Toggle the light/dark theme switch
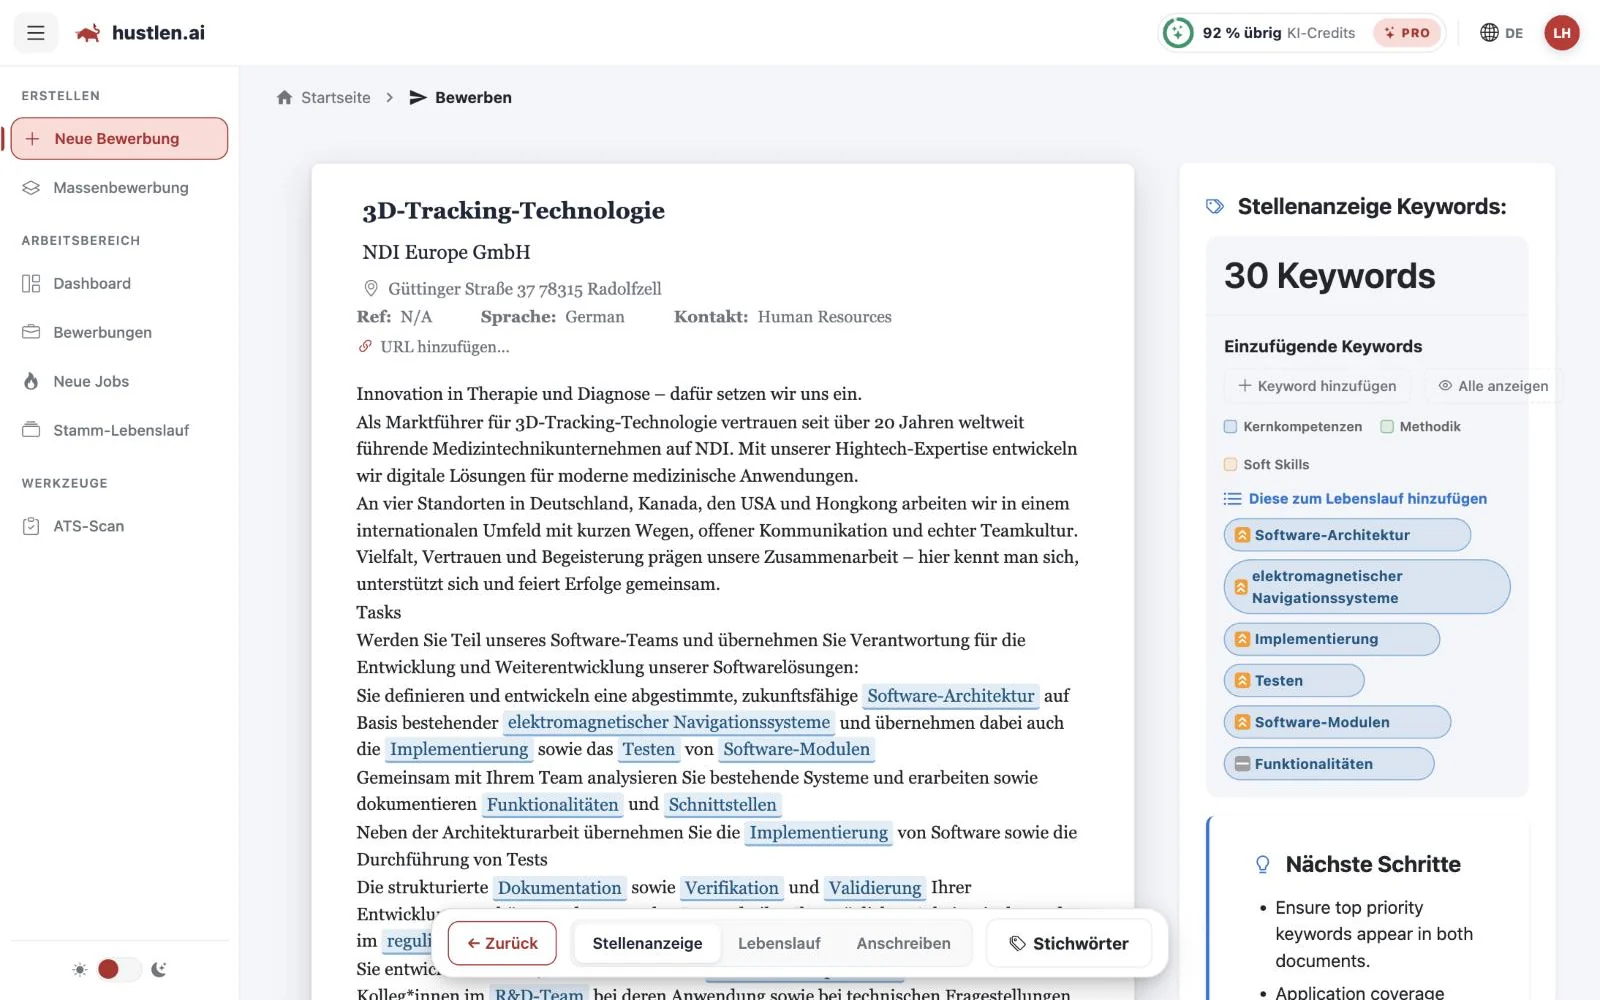The image size is (1600, 1000). pyautogui.click(x=119, y=969)
